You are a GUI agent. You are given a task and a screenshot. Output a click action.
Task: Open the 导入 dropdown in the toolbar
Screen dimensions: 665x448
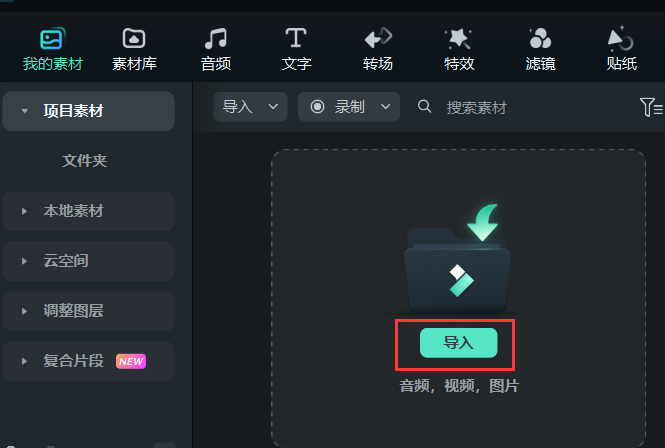pyautogui.click(x=250, y=107)
